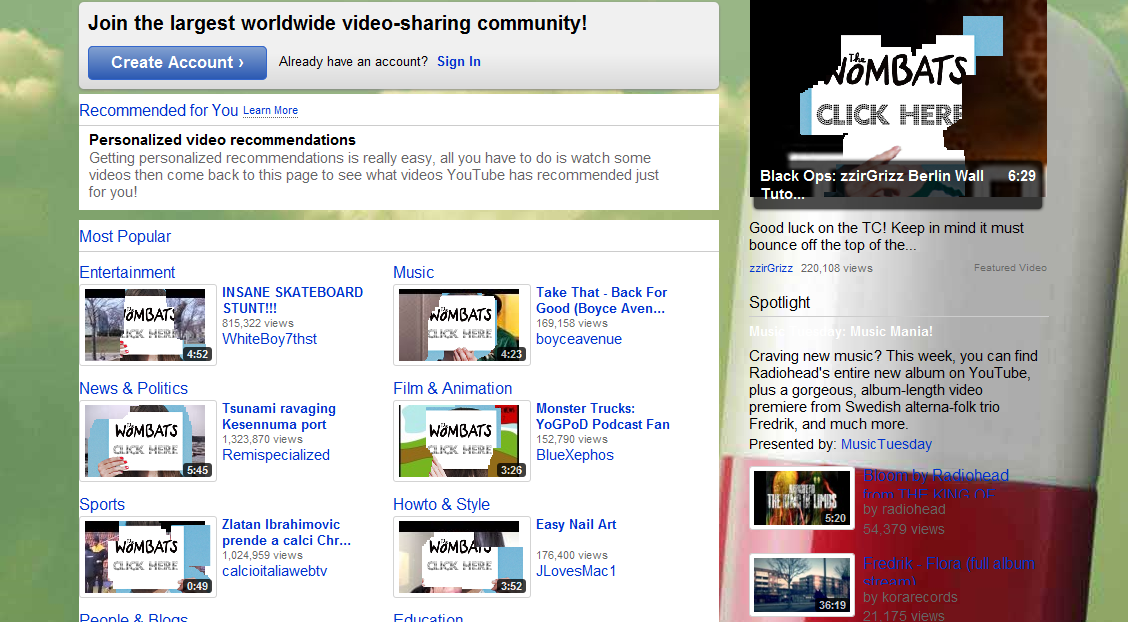Click the Personalized video recommendations heading
Viewport: 1128px width, 622px height.
pos(222,140)
